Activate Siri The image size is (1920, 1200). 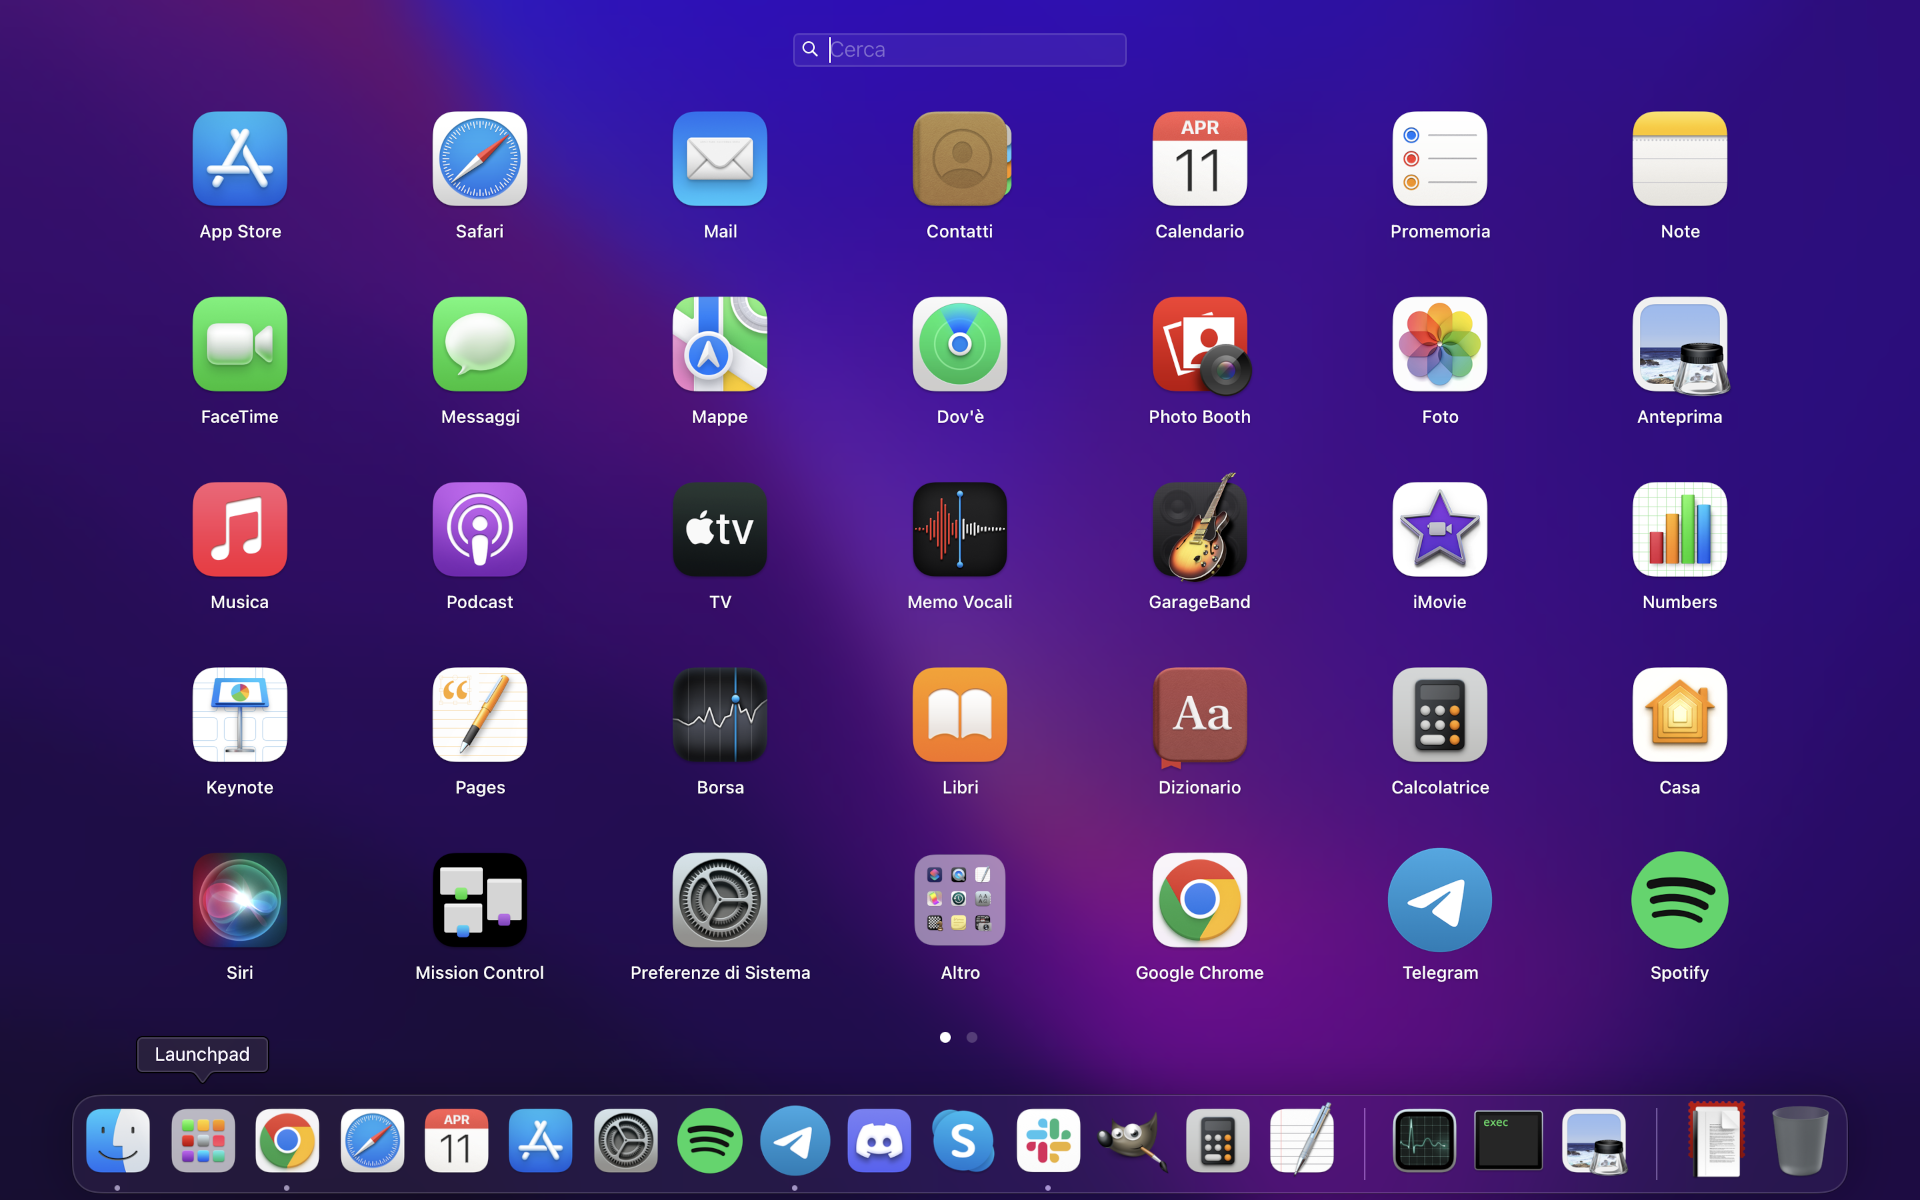tap(240, 900)
